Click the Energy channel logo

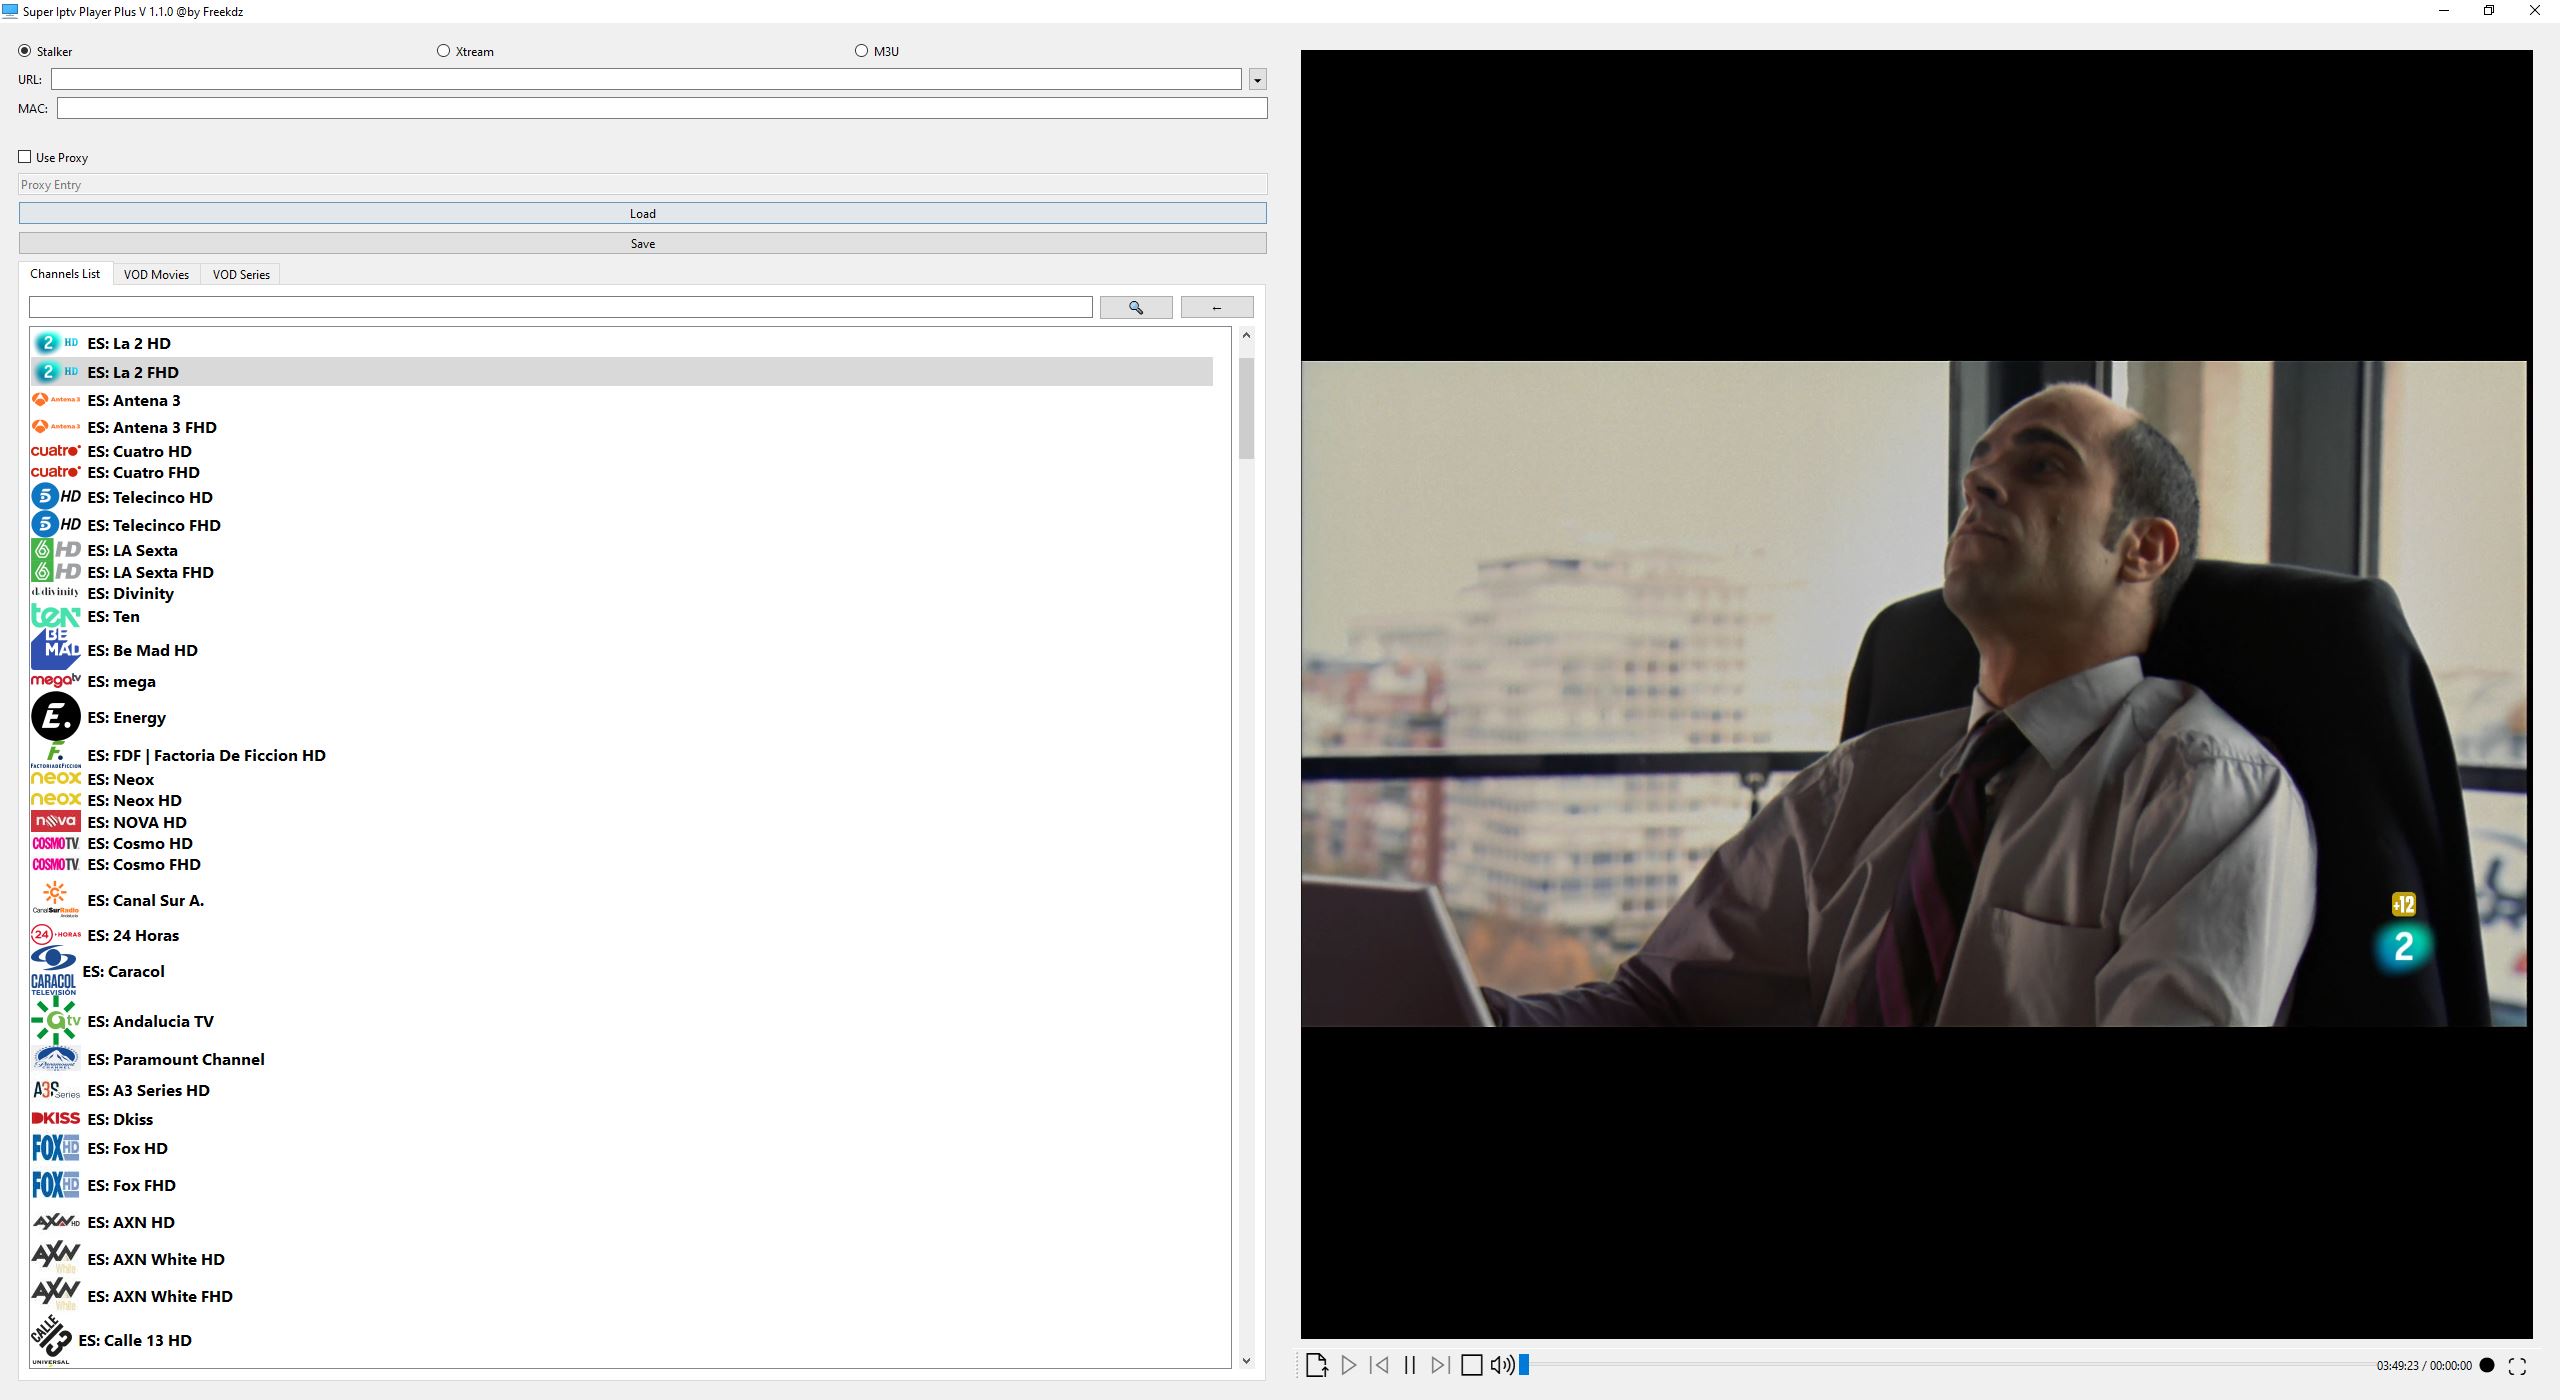tap(56, 717)
